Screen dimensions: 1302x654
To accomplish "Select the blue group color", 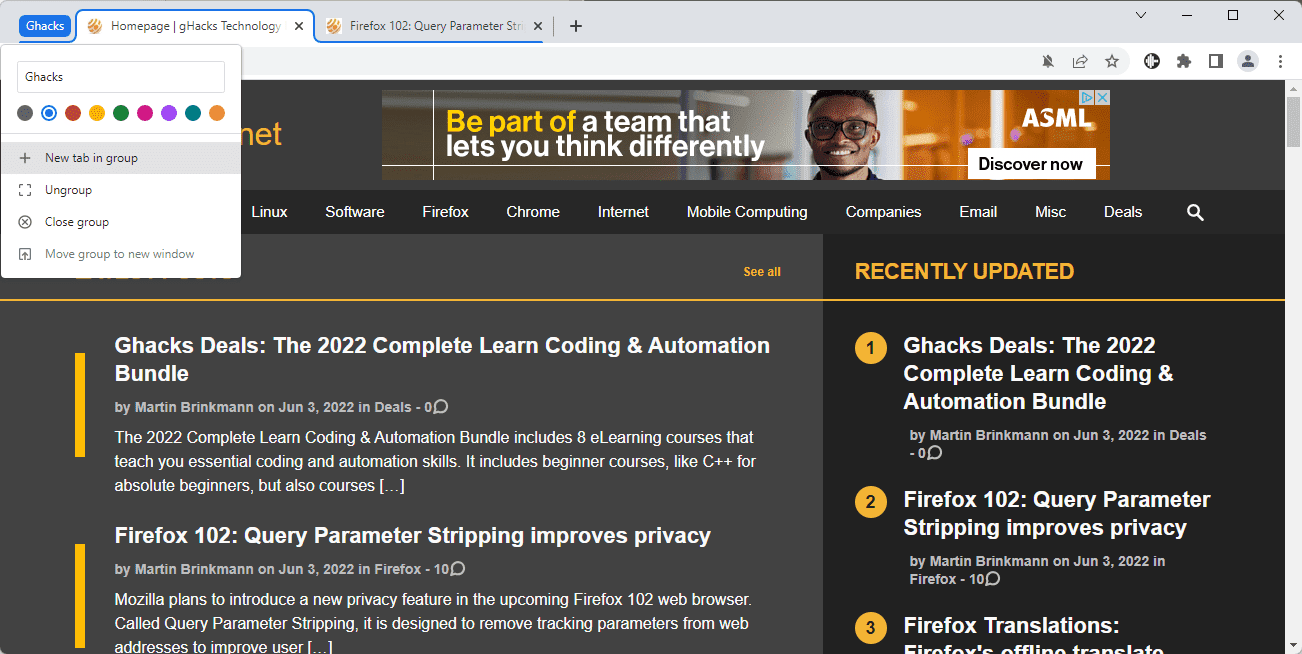I will [49, 113].
